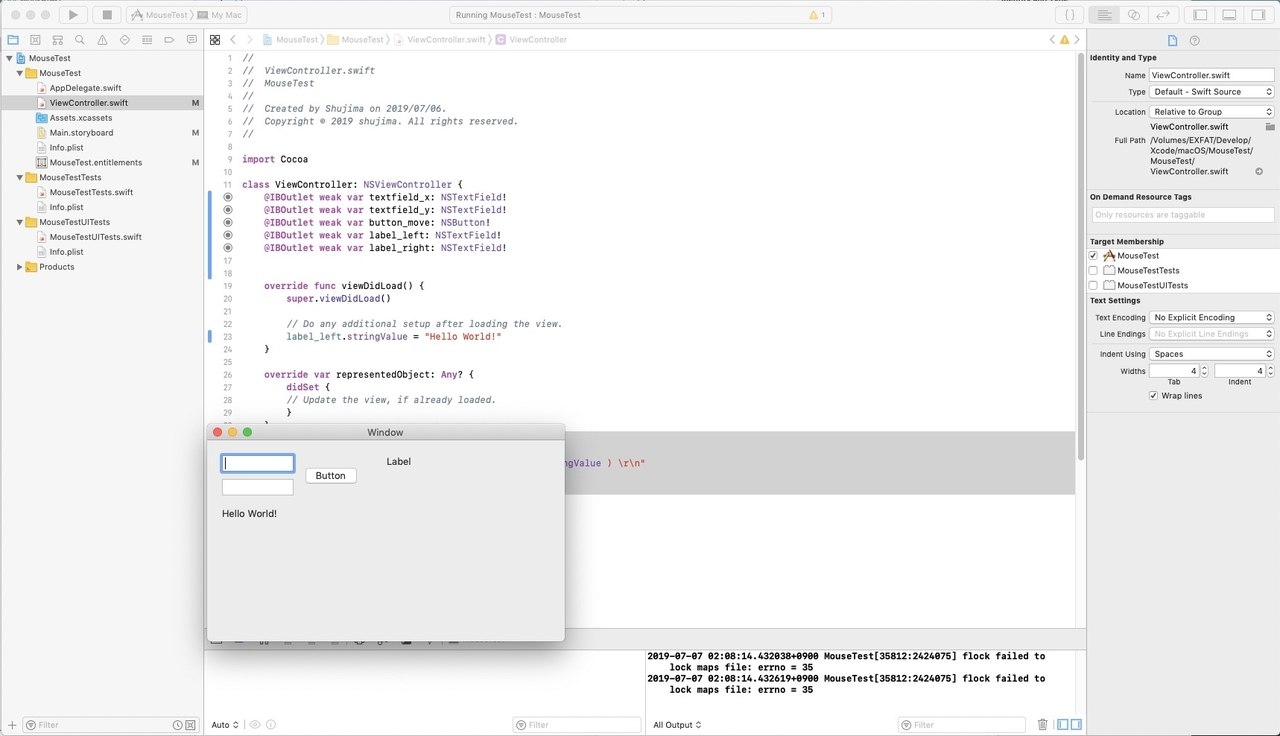Go back in editor history

coord(233,40)
